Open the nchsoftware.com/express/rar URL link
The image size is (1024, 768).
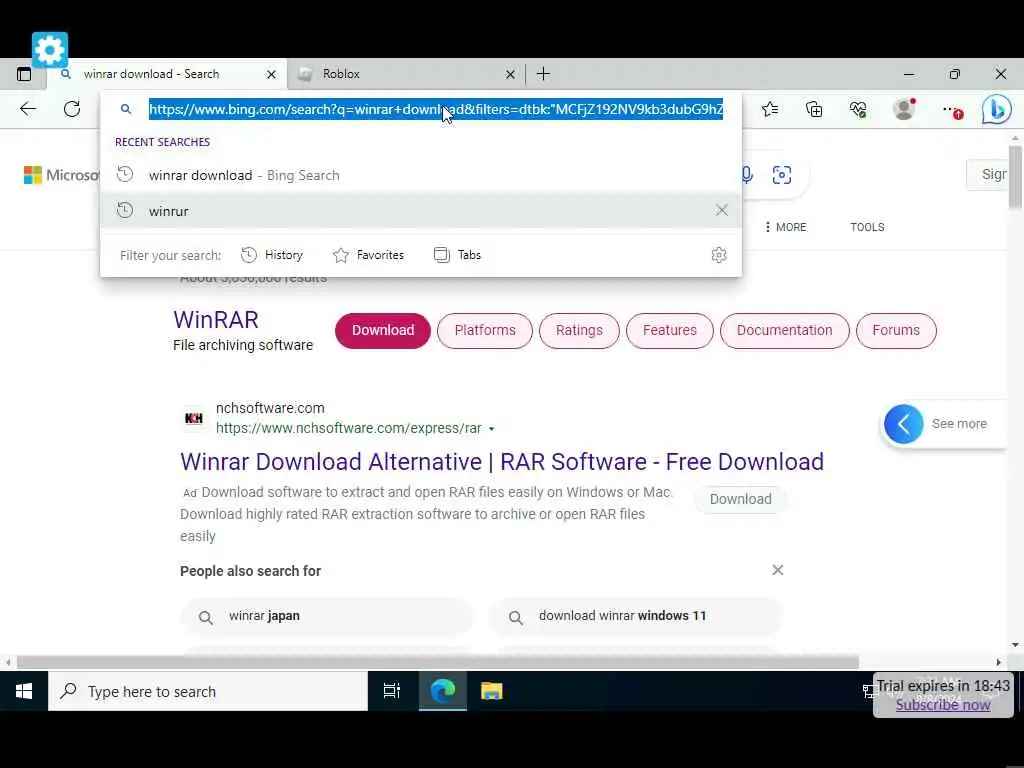pyautogui.click(x=349, y=428)
